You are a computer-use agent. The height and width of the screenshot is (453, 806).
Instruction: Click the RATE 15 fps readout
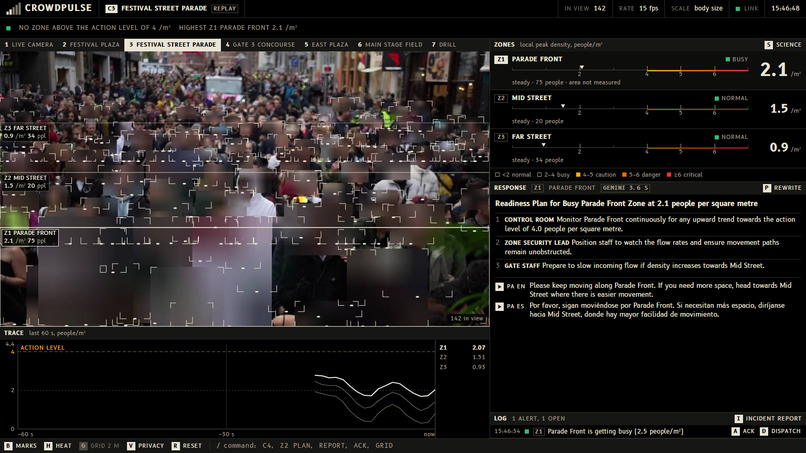pyautogui.click(x=638, y=9)
